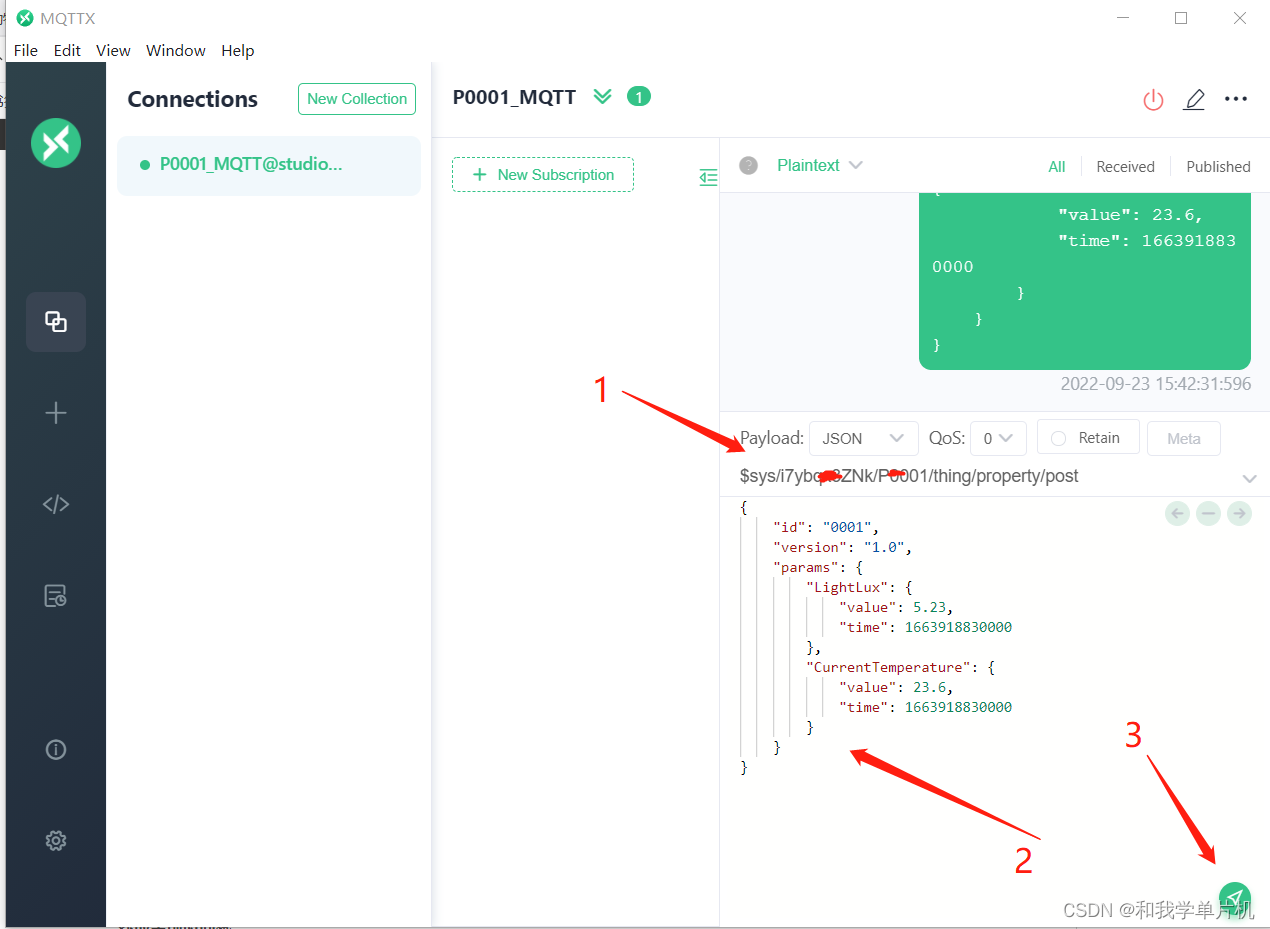Click the topic input field
1270x929 pixels.
(x=985, y=477)
